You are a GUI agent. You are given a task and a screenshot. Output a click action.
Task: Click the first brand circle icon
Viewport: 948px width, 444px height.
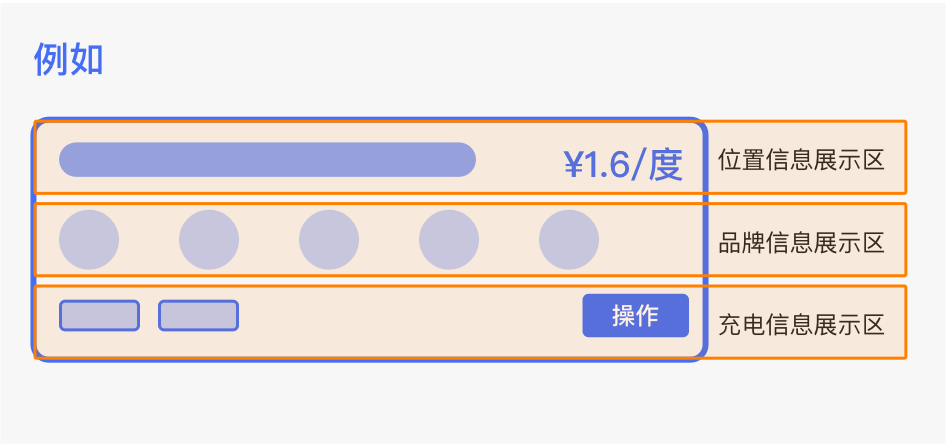tap(89, 240)
